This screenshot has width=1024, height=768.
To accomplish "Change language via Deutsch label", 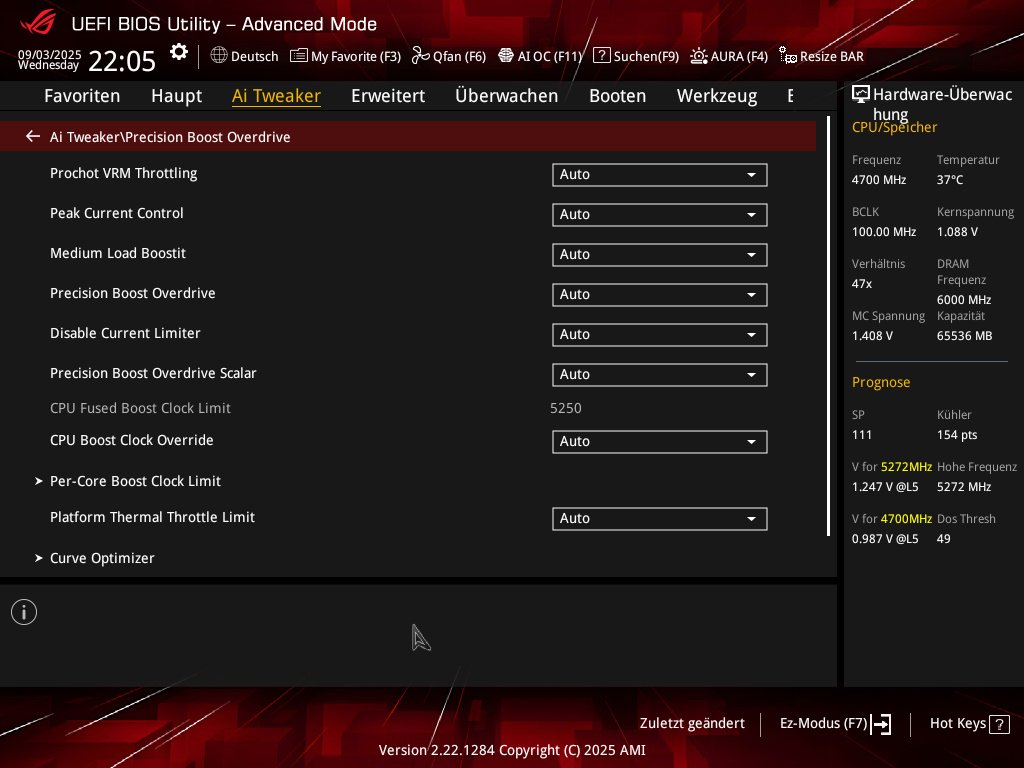I will coord(255,56).
